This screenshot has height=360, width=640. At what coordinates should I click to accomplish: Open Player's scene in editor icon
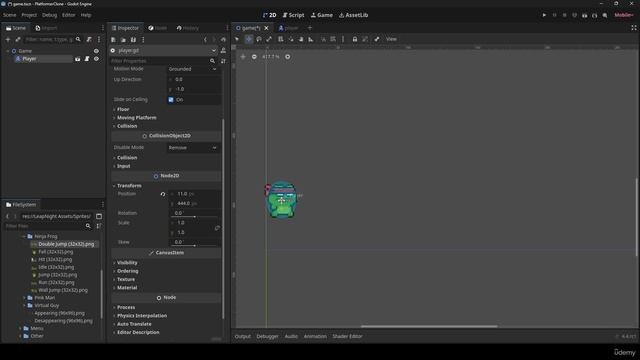[78, 59]
